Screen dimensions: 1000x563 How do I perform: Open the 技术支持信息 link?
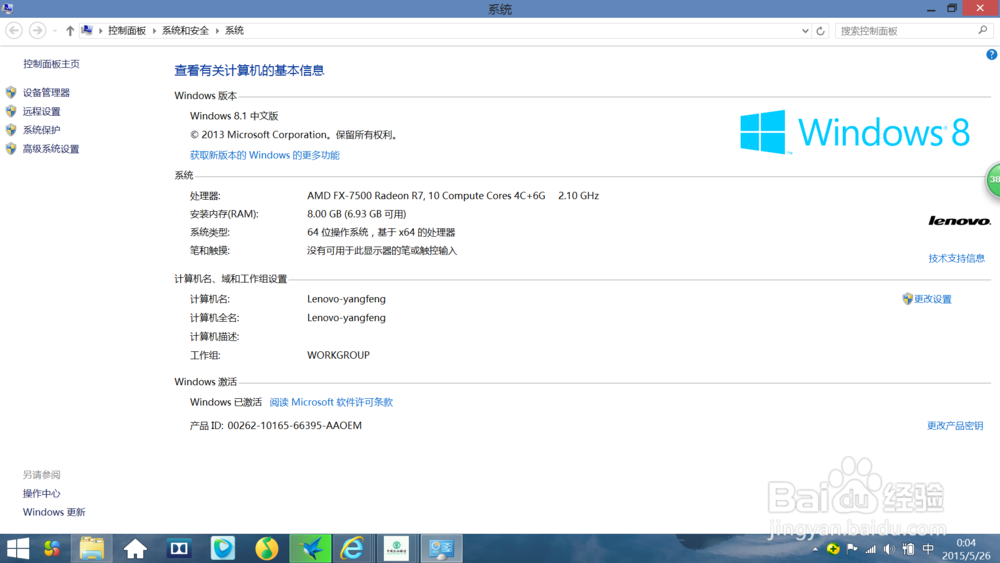click(x=956, y=258)
